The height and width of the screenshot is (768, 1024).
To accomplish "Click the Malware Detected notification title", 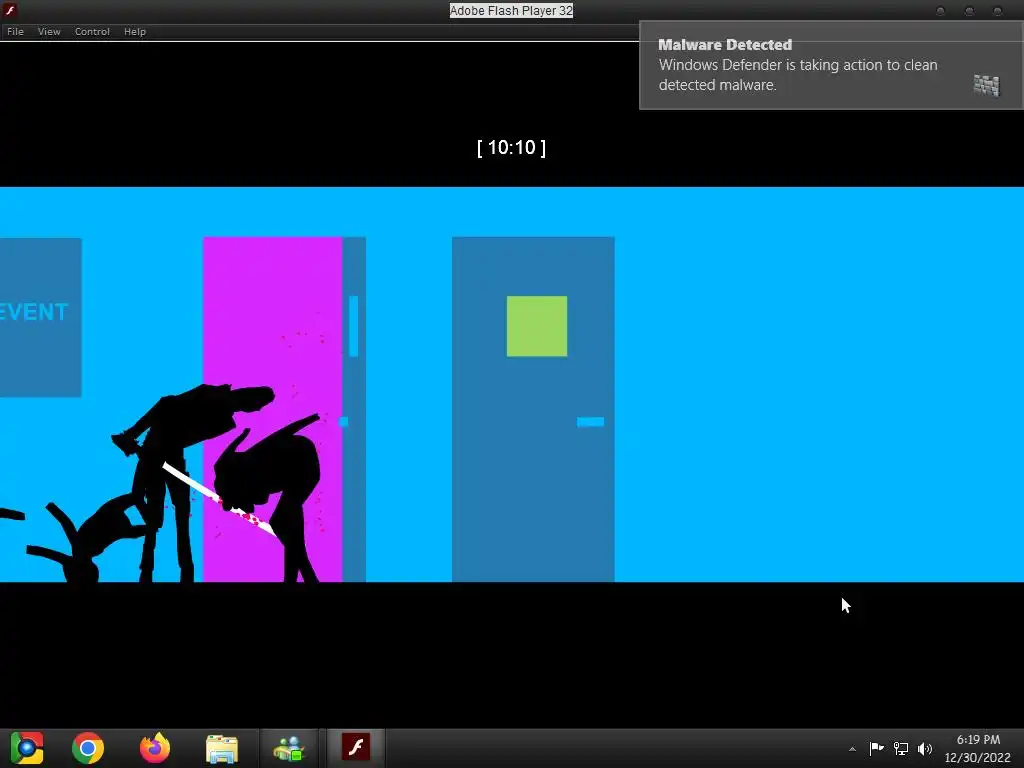I will coord(725,44).
